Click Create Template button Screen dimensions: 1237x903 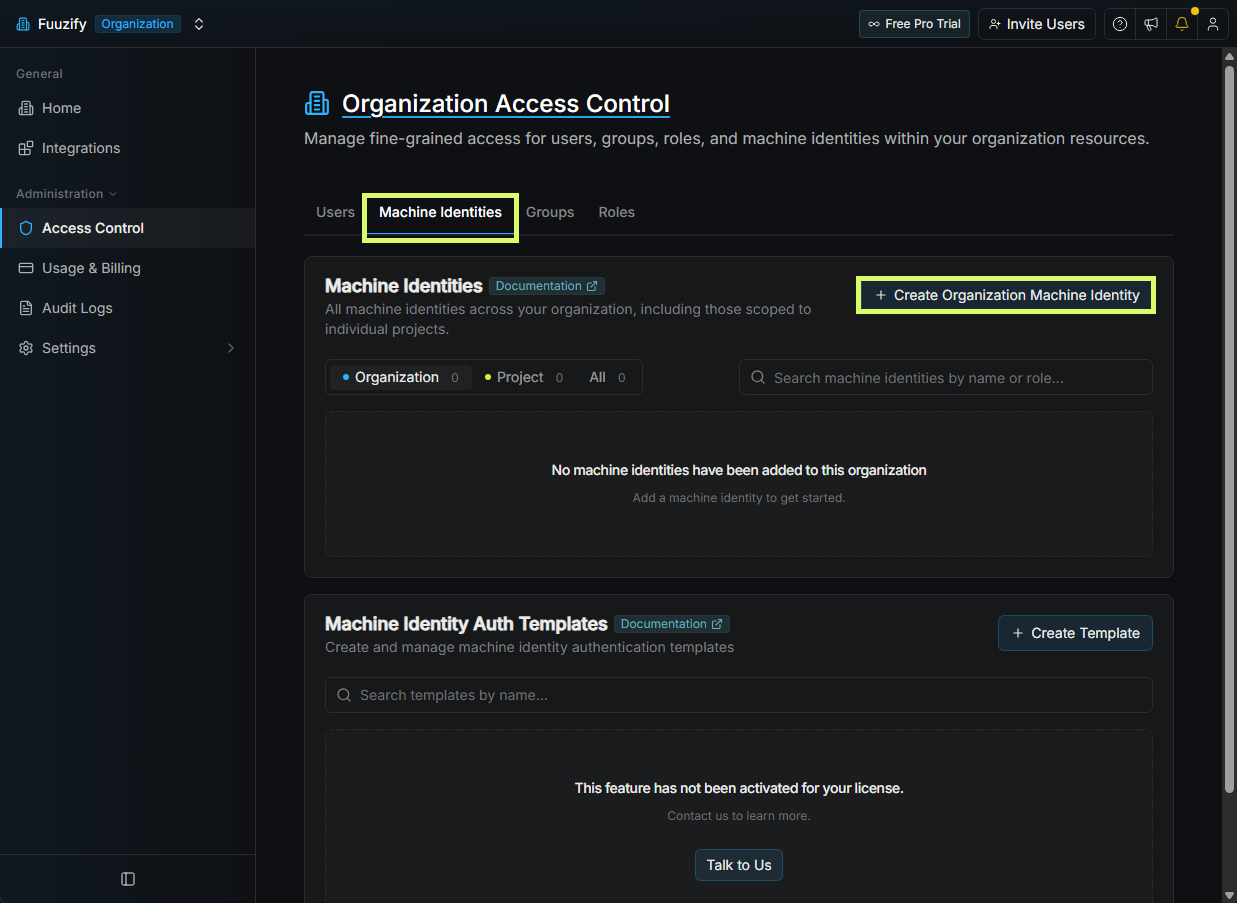(1075, 633)
